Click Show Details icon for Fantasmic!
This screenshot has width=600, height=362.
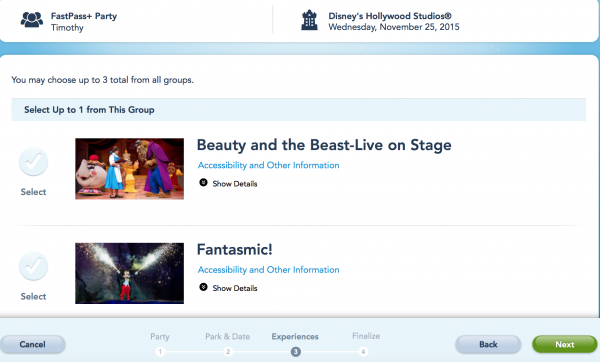point(203,287)
